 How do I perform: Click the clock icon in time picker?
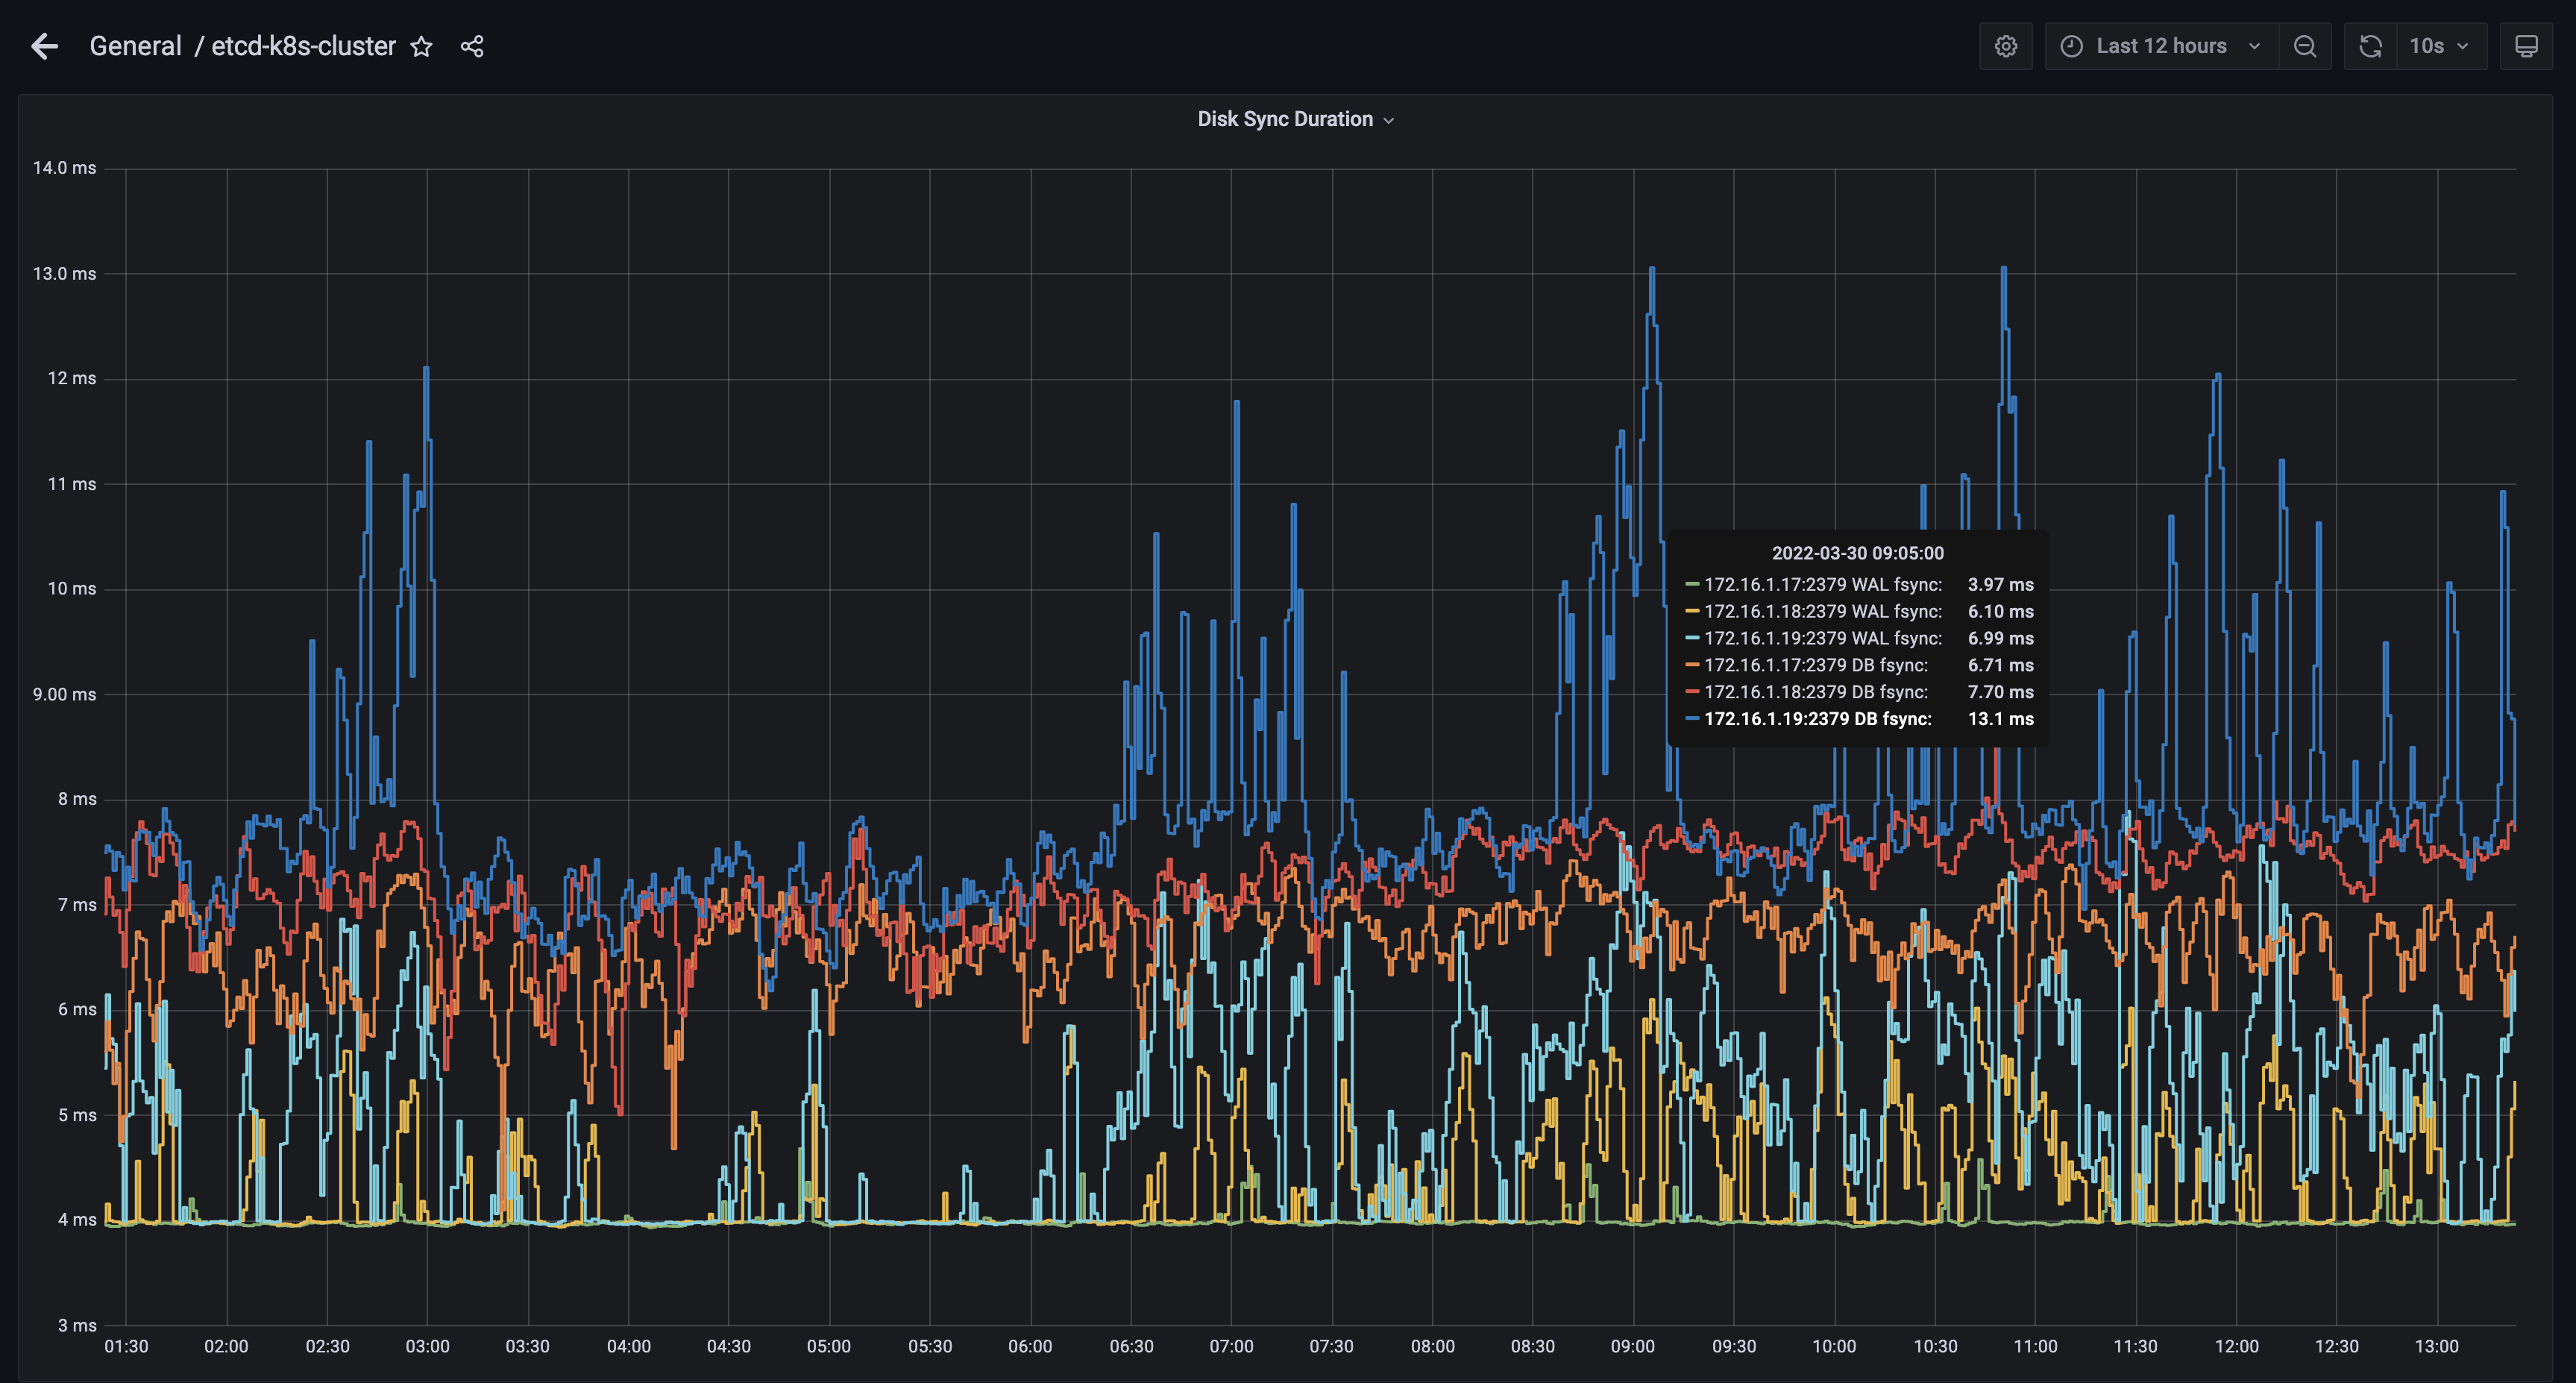pos(2071,47)
